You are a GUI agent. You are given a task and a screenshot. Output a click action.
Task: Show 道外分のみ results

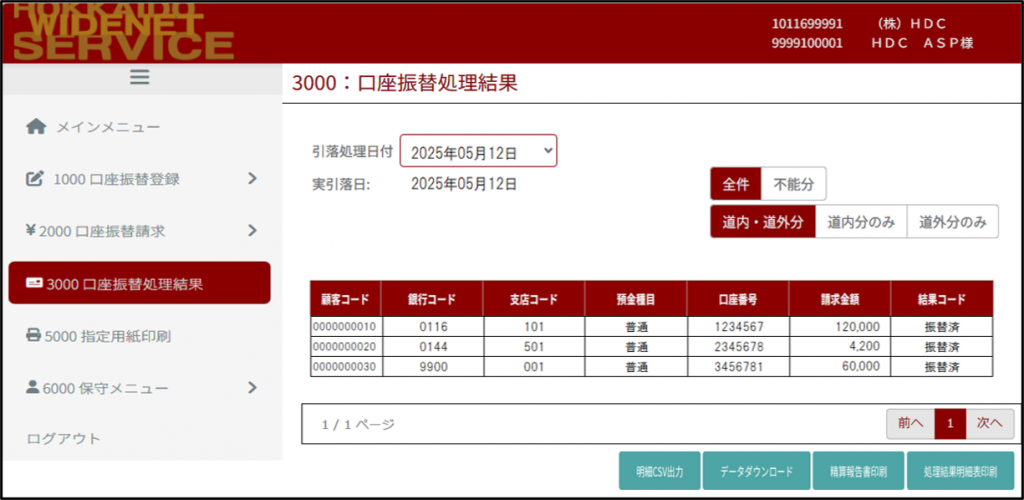tap(952, 222)
